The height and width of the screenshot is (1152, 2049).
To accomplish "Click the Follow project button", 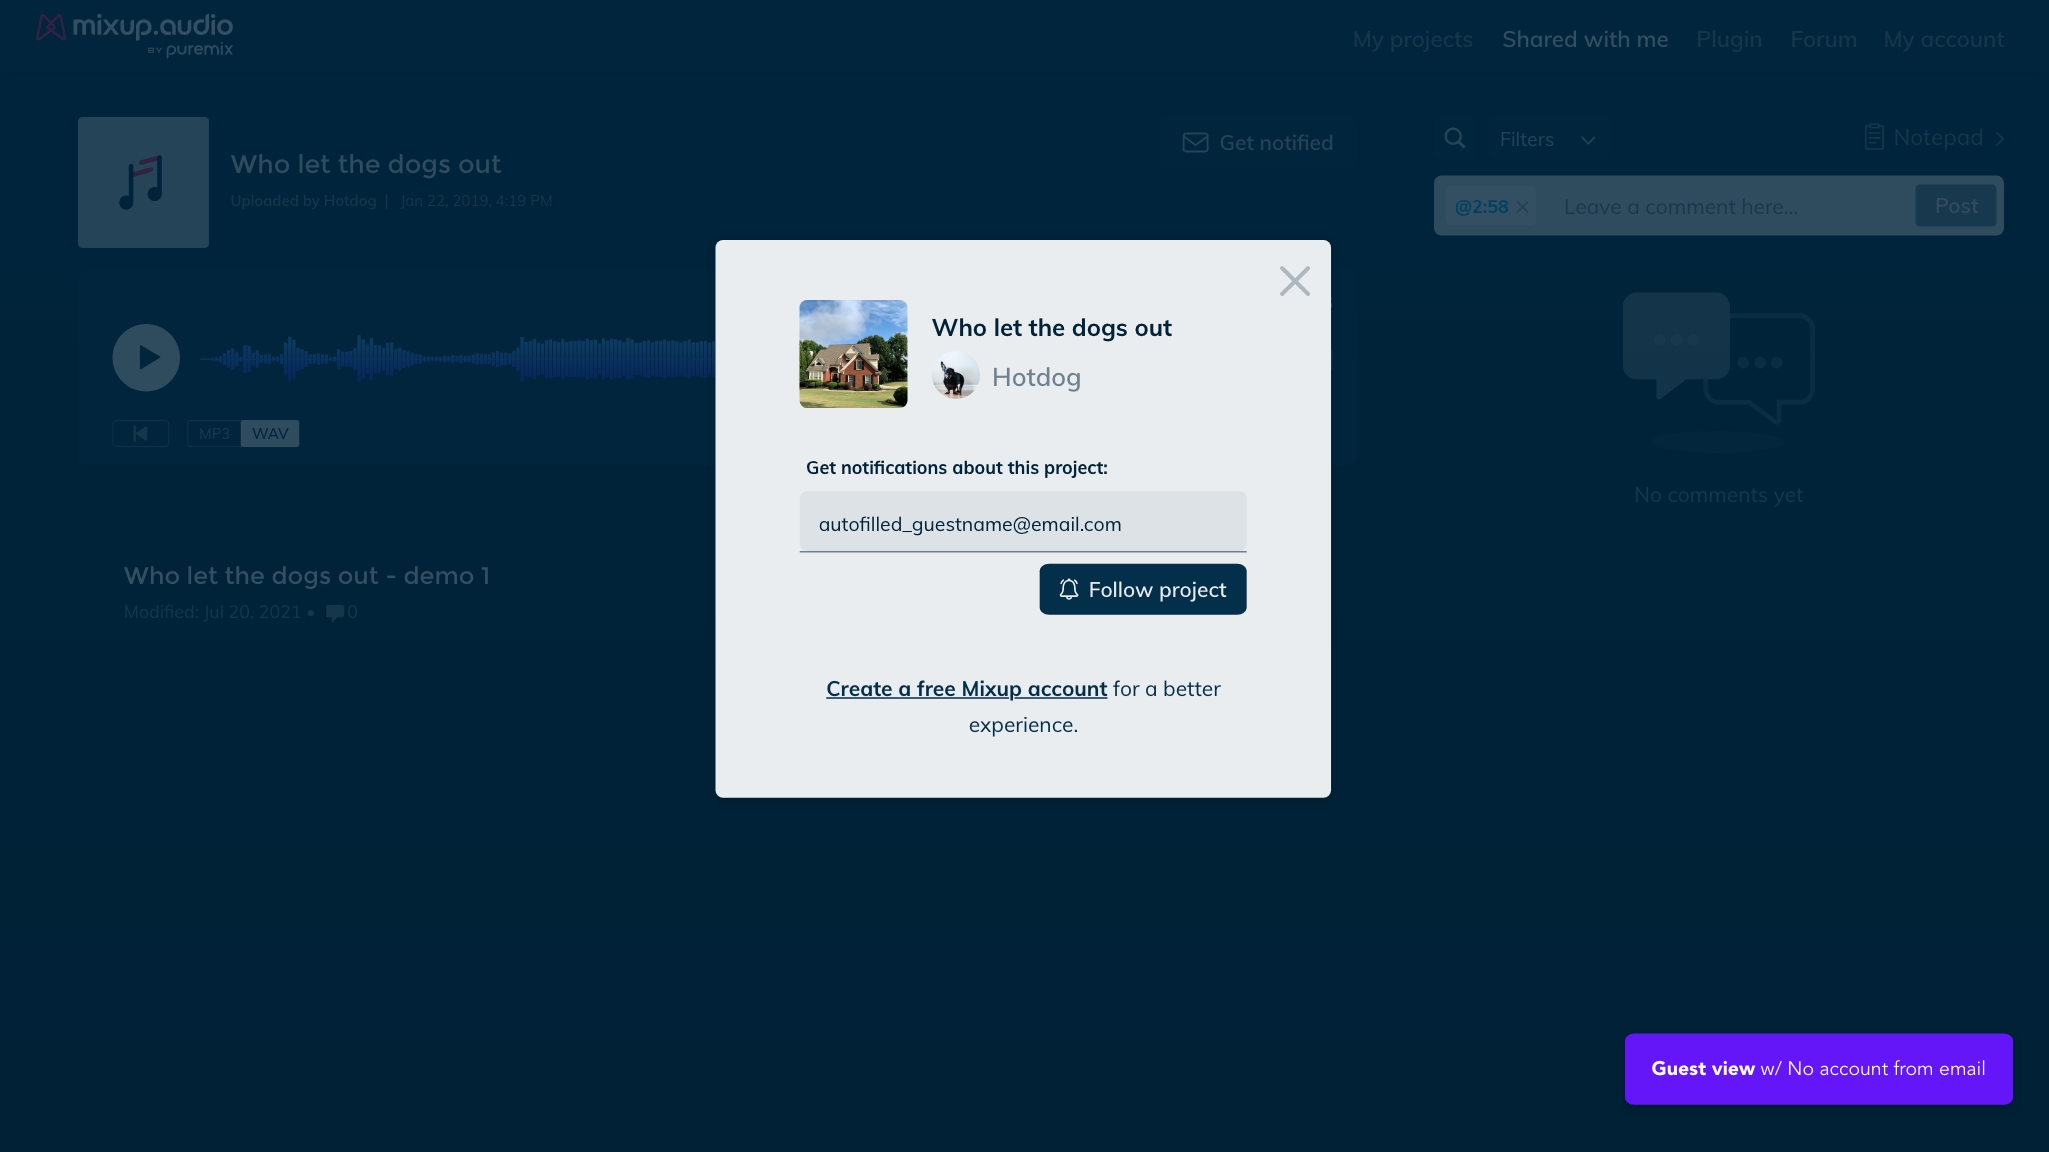I will point(1143,589).
